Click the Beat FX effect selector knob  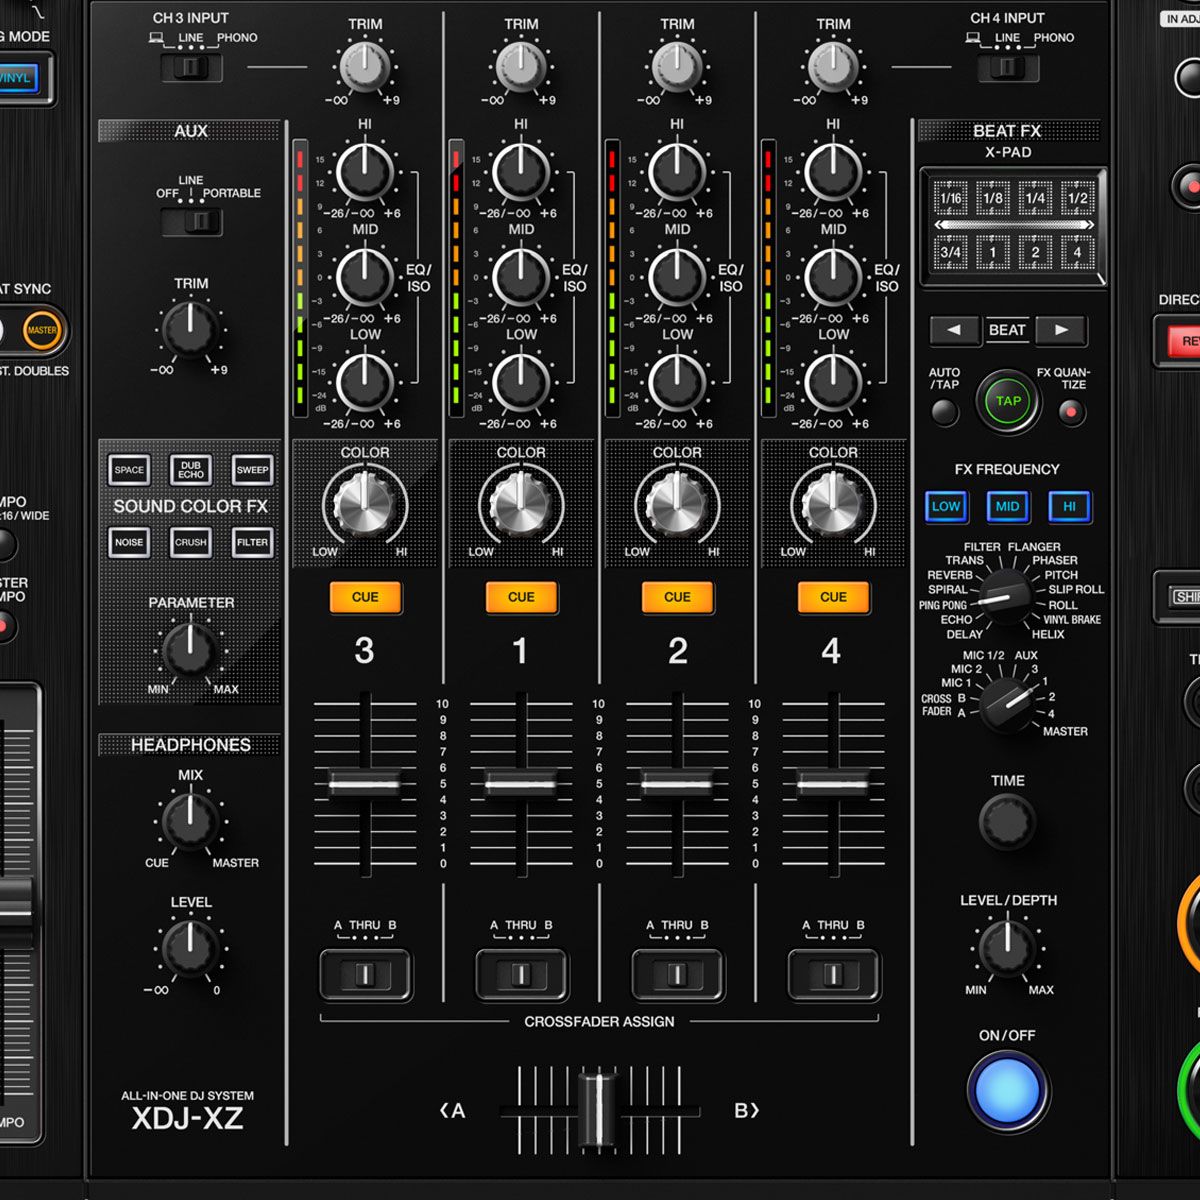point(1003,597)
